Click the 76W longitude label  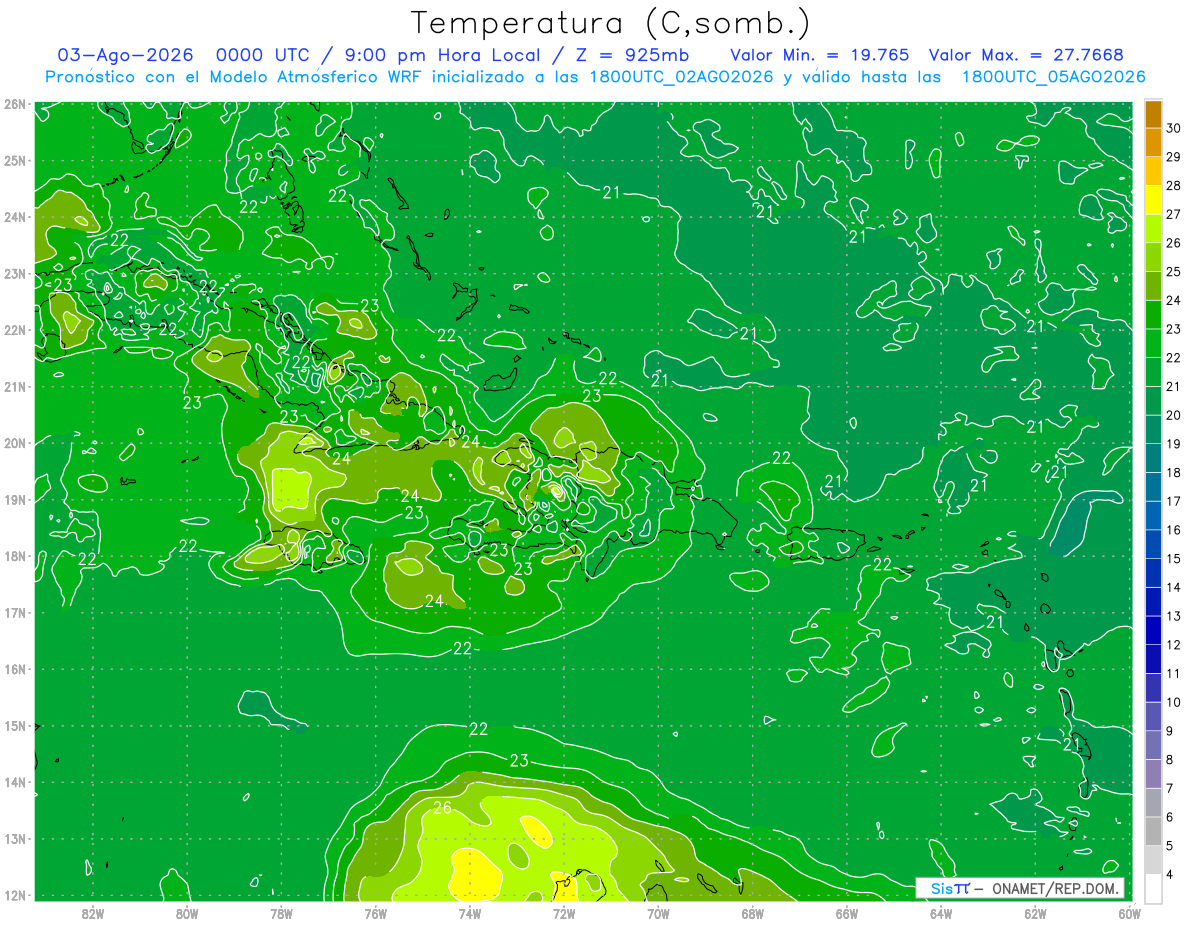tap(375, 913)
